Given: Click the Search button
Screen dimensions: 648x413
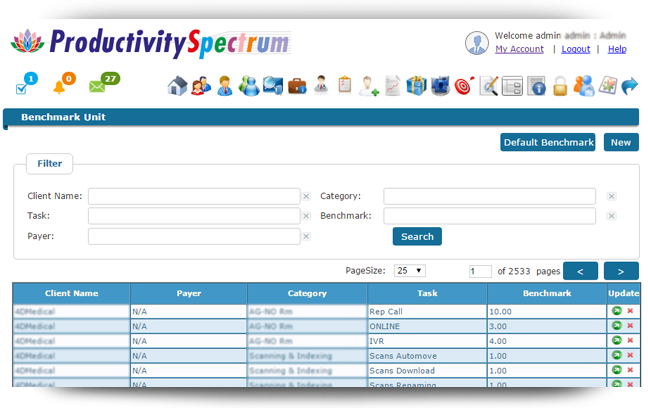Looking at the screenshot, I should click(x=417, y=236).
